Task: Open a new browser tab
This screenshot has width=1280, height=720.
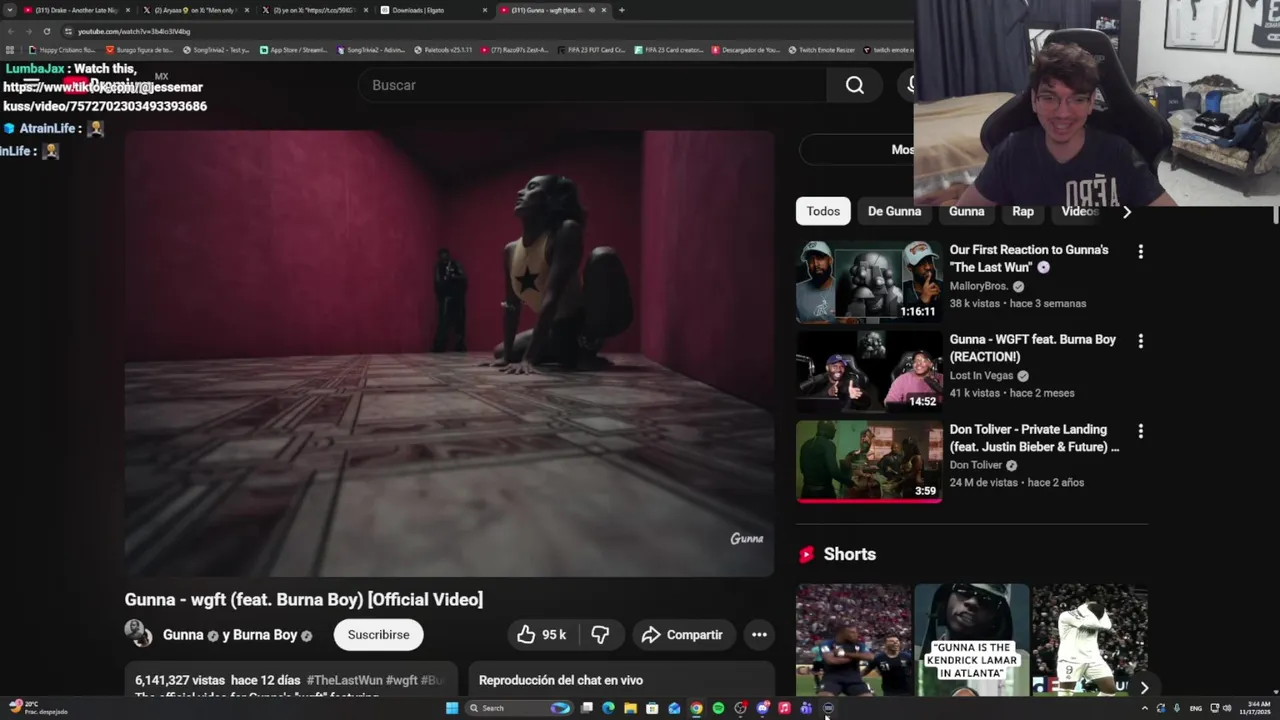Action: point(621,10)
